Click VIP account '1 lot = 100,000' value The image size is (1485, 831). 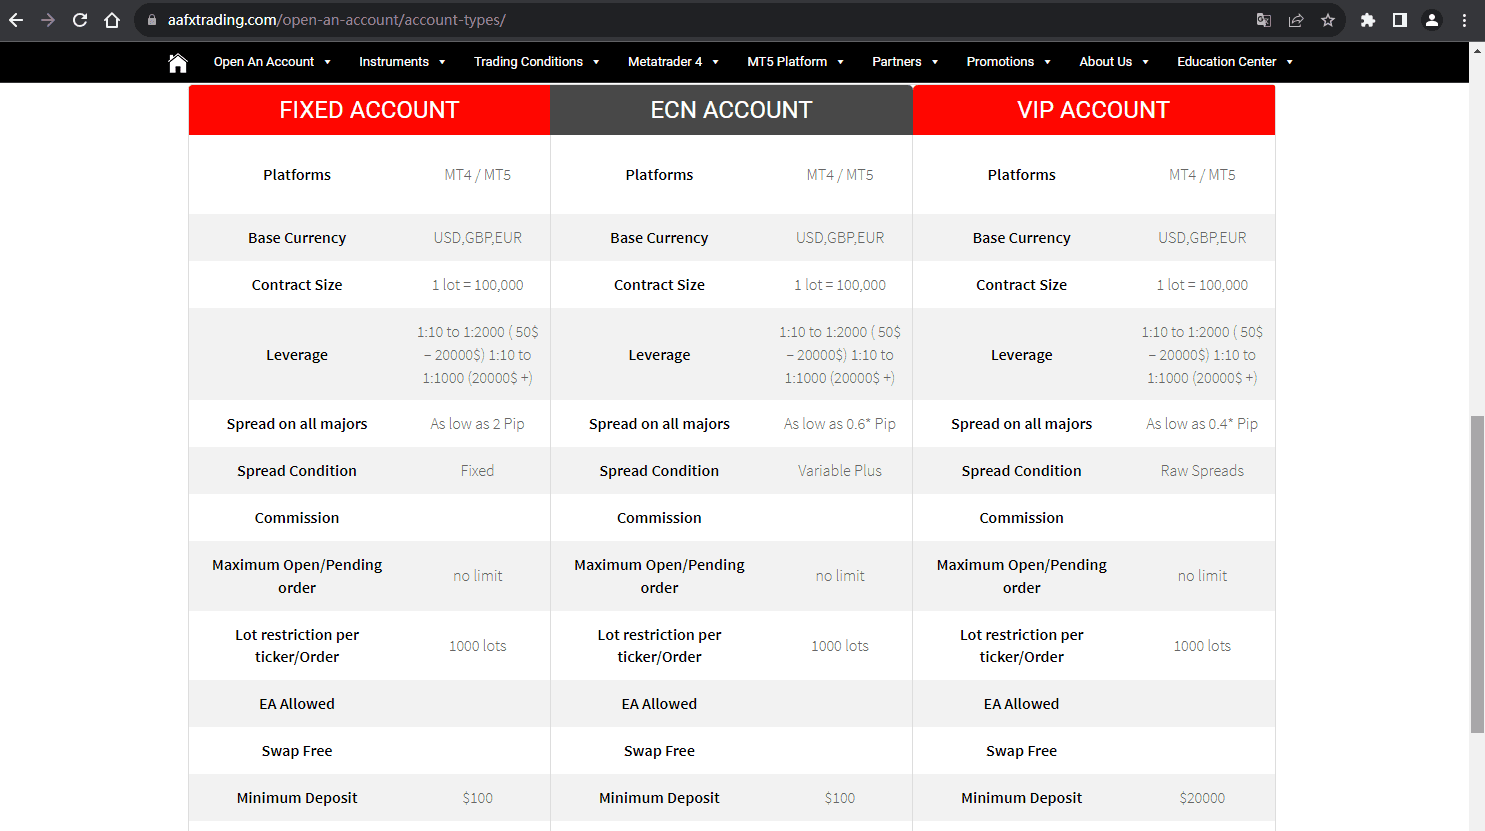(x=1202, y=285)
